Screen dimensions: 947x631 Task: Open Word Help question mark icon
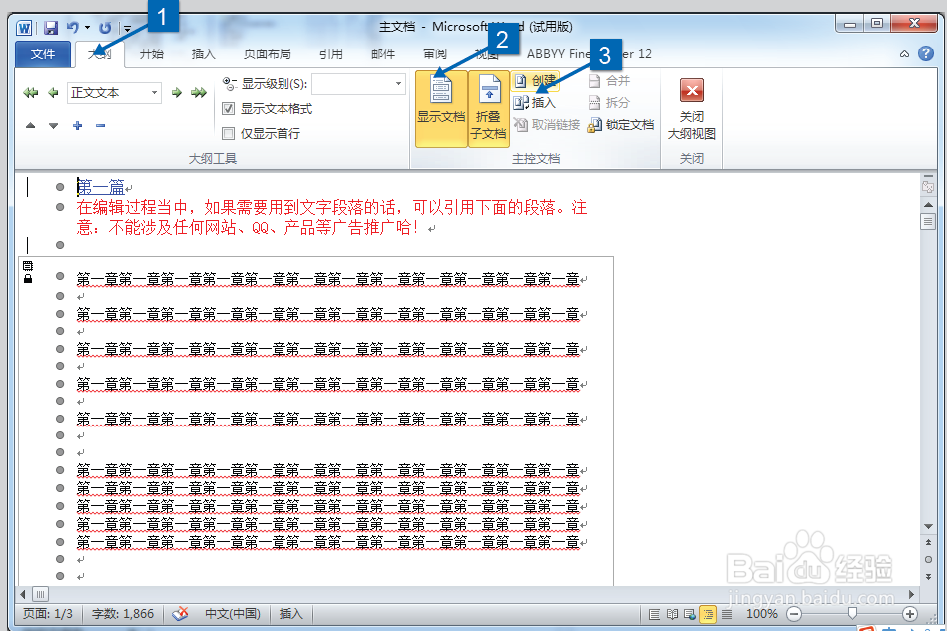926,53
